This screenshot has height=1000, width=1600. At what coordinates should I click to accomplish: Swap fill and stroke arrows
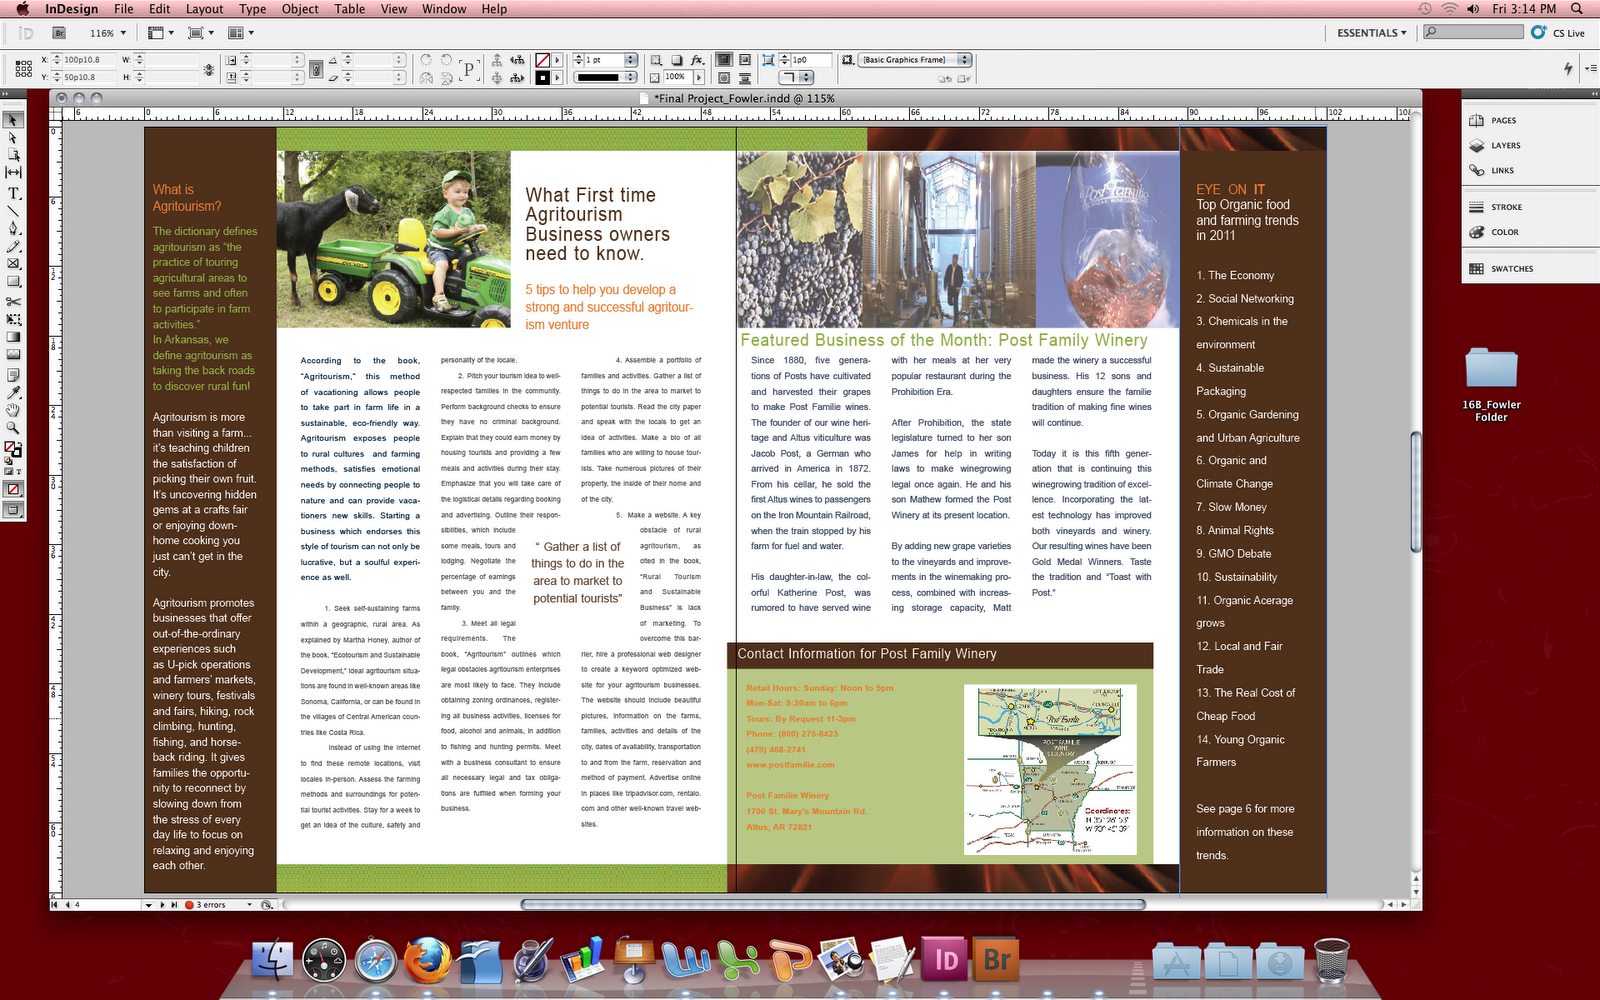click(19, 443)
